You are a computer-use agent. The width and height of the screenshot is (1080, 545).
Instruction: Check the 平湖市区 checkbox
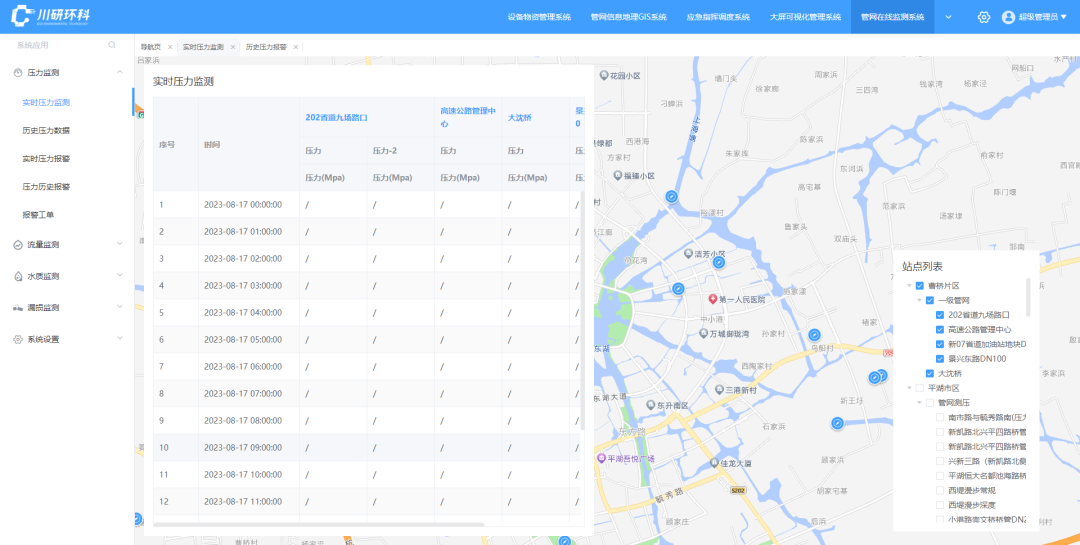[919, 388]
